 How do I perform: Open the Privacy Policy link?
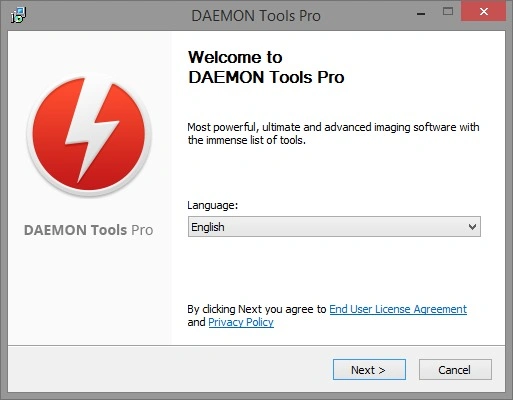pos(241,322)
